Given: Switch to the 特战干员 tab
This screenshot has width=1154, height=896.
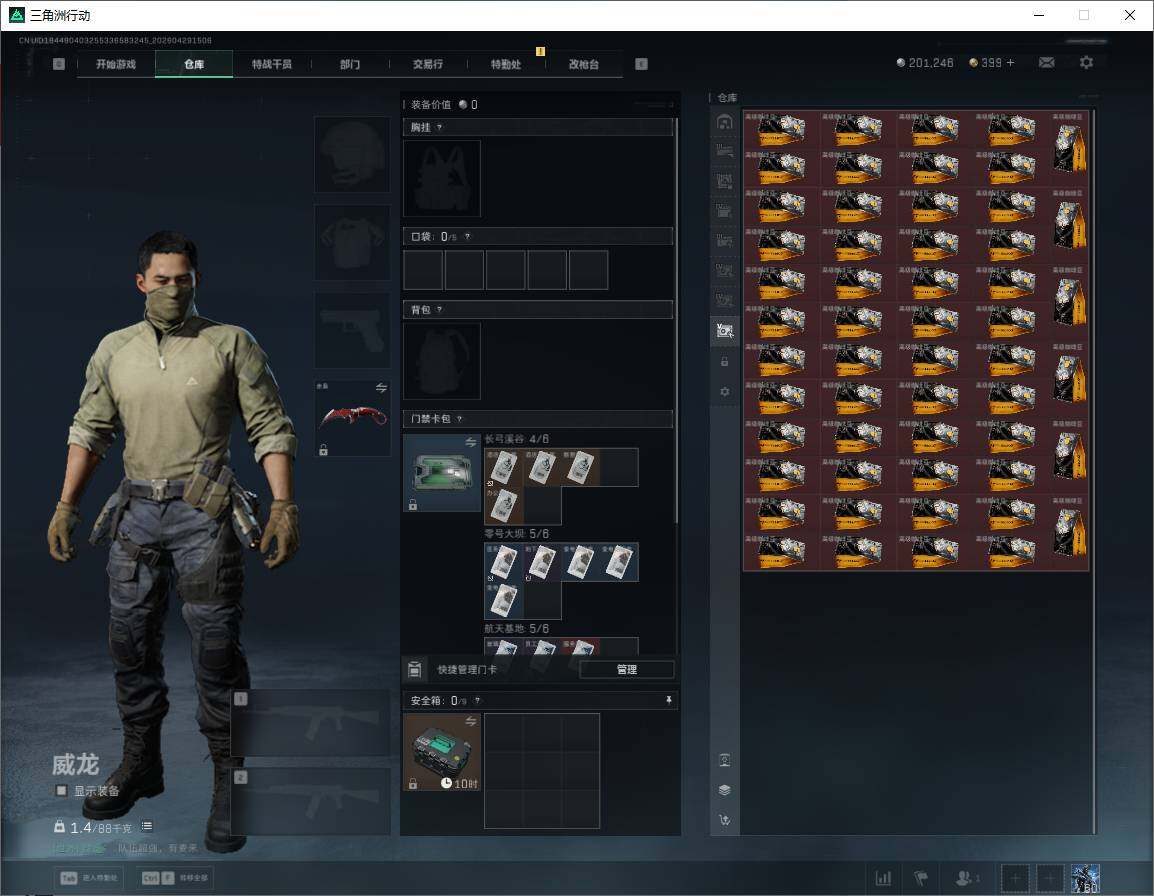Looking at the screenshot, I should click(272, 64).
